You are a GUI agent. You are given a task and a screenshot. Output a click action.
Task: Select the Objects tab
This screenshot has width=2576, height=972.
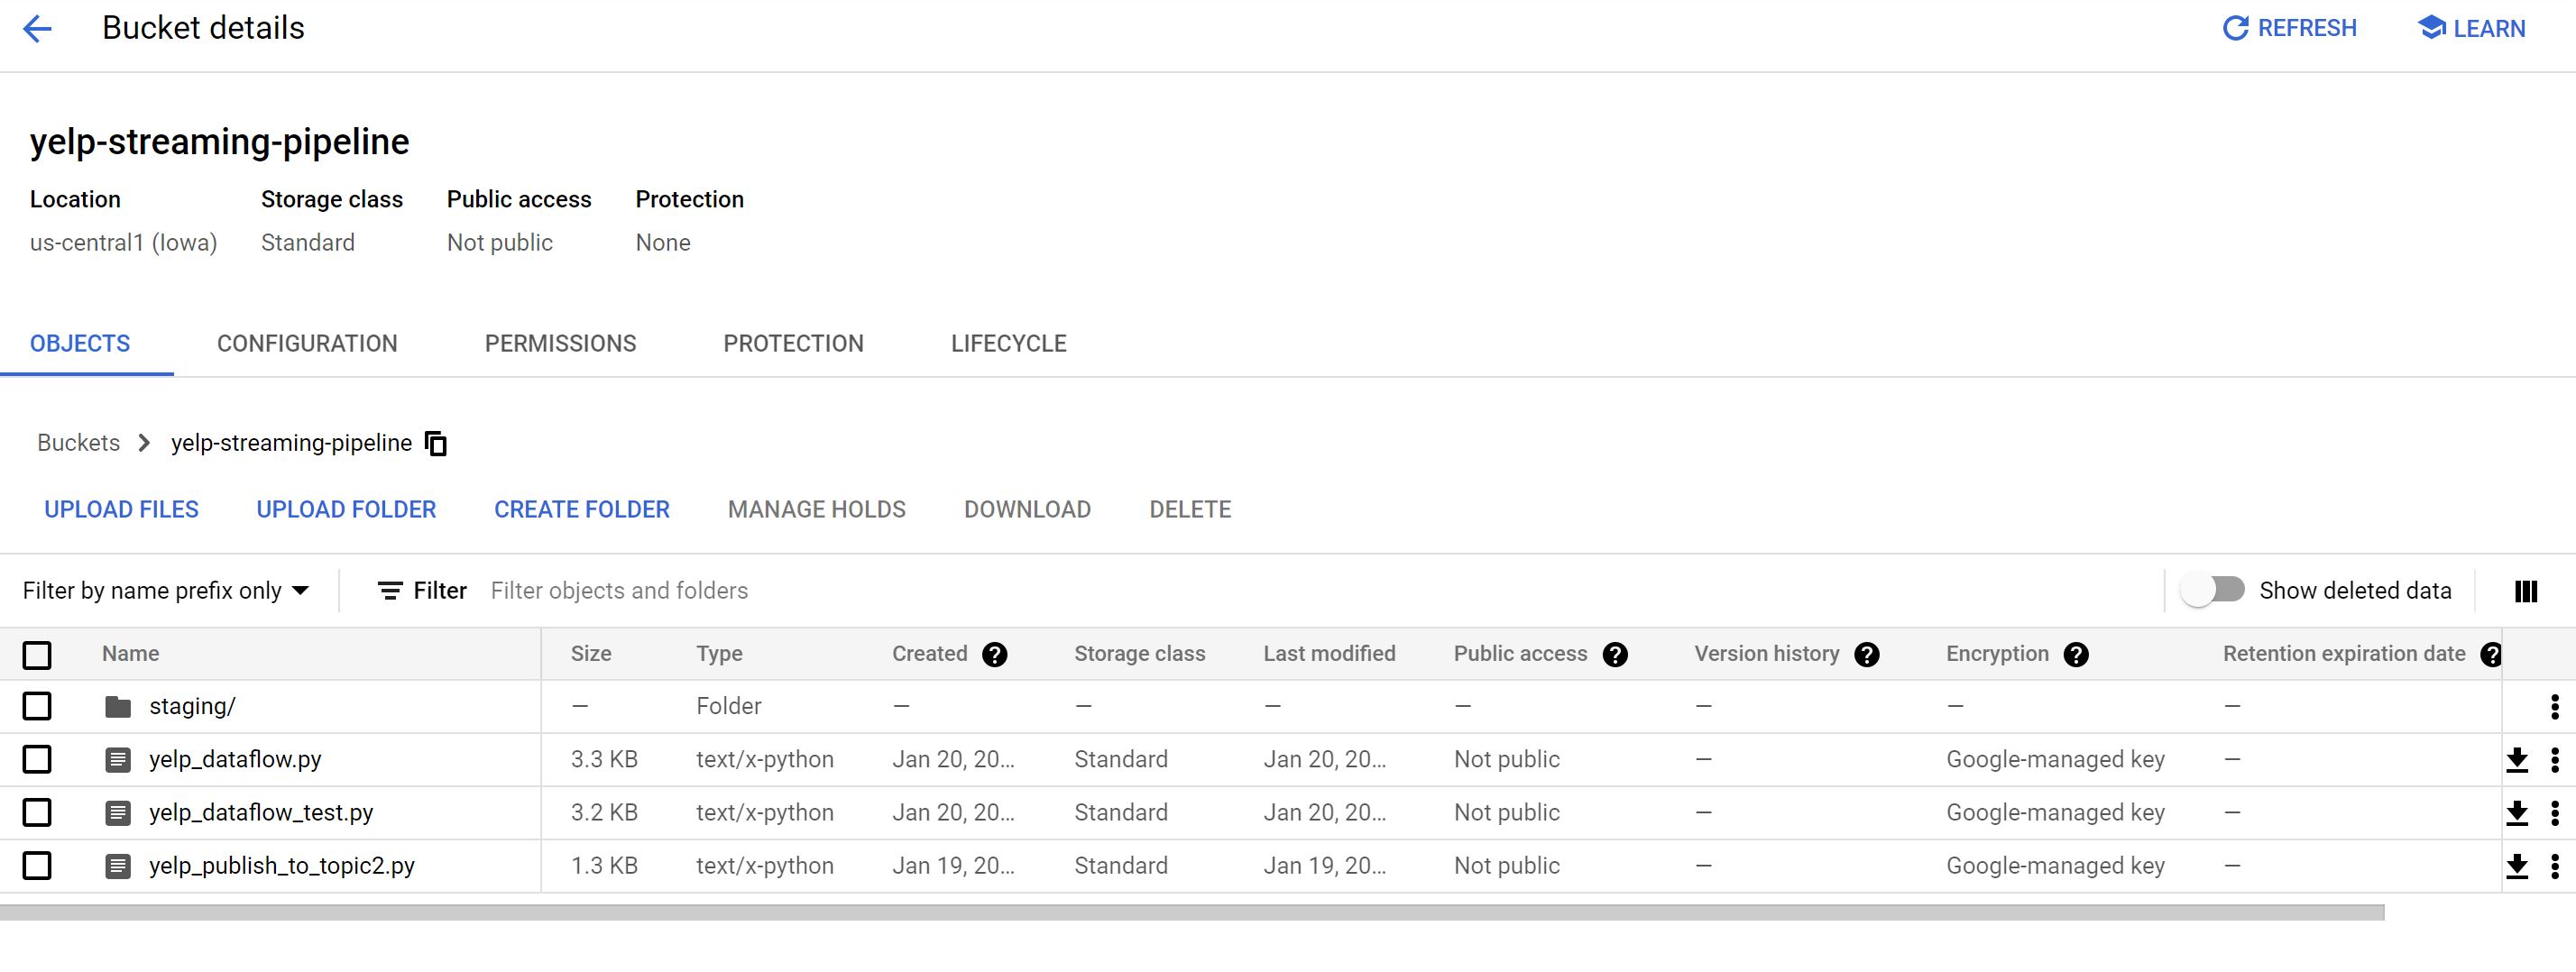pyautogui.click(x=80, y=344)
